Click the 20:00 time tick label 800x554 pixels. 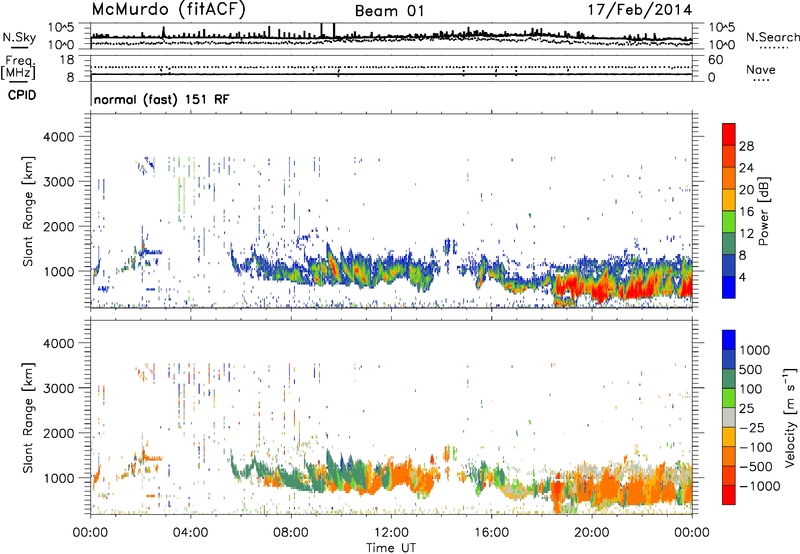[x=591, y=533]
